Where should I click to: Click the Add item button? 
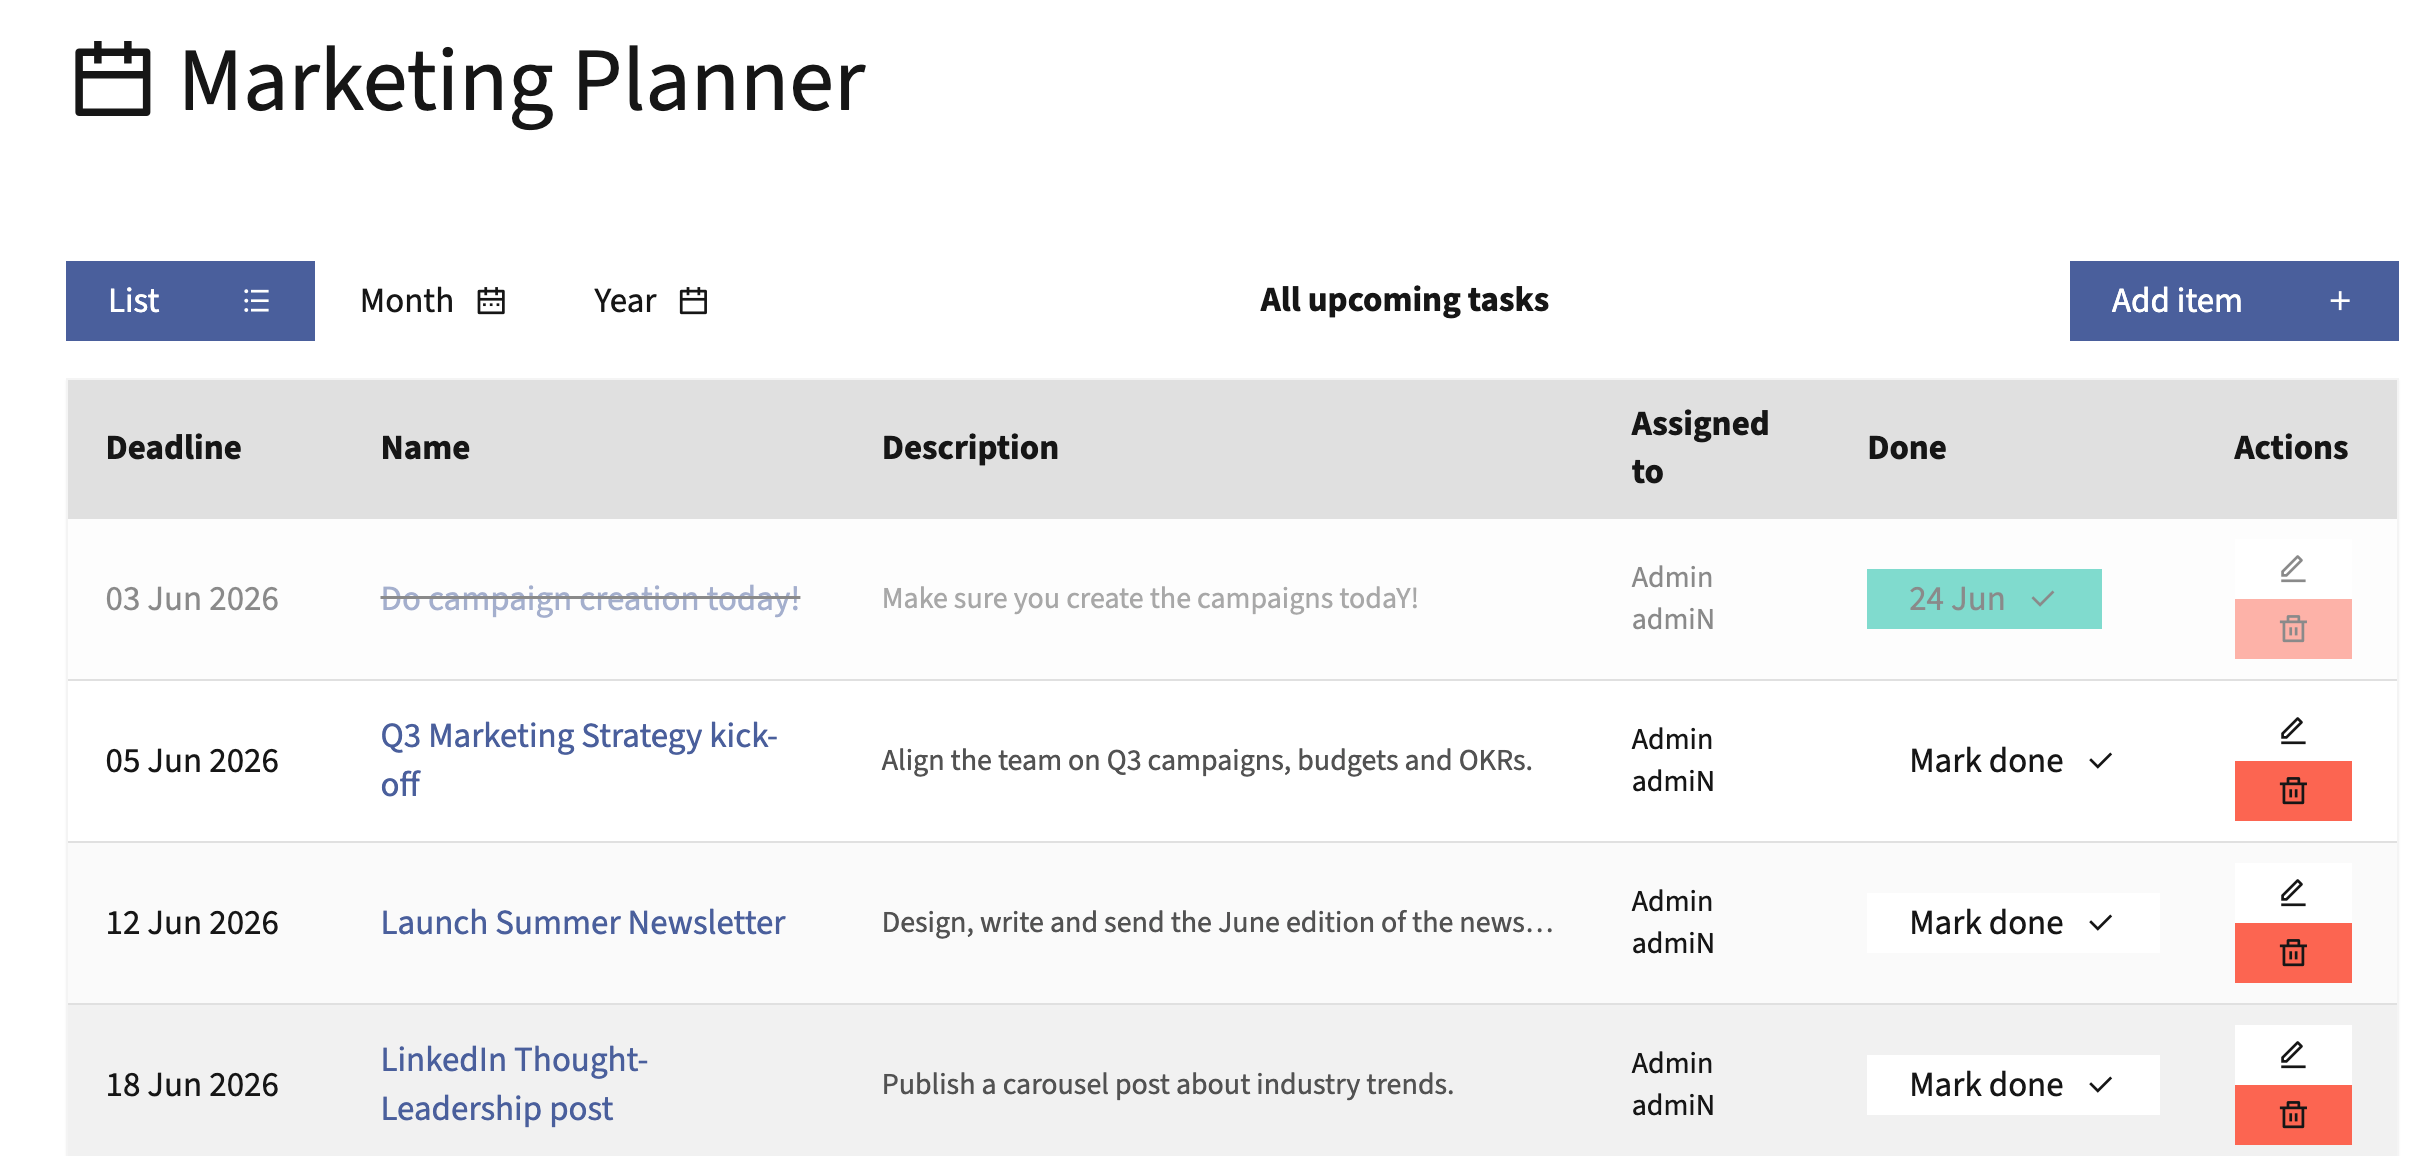pos(2234,301)
